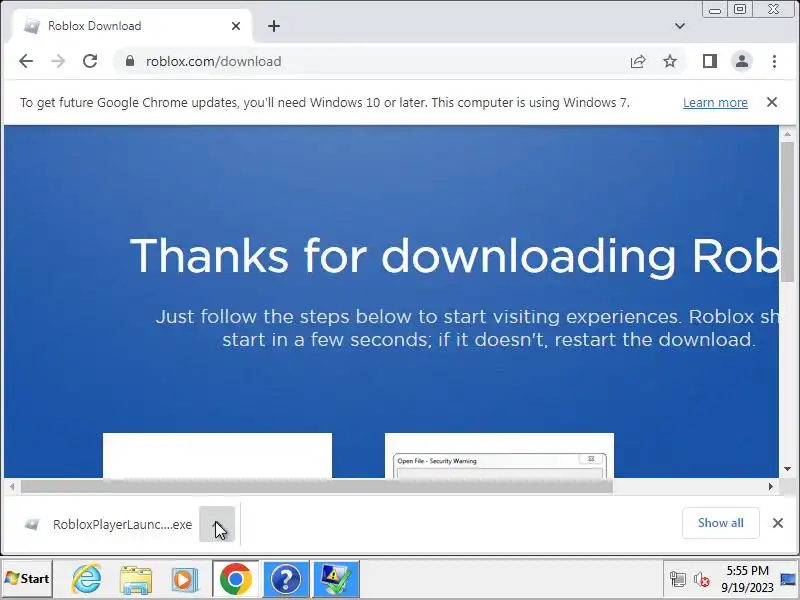Viewport: 800px width, 600px height.
Task: Switch to Google Chrome in taskbar
Action: 236,579
